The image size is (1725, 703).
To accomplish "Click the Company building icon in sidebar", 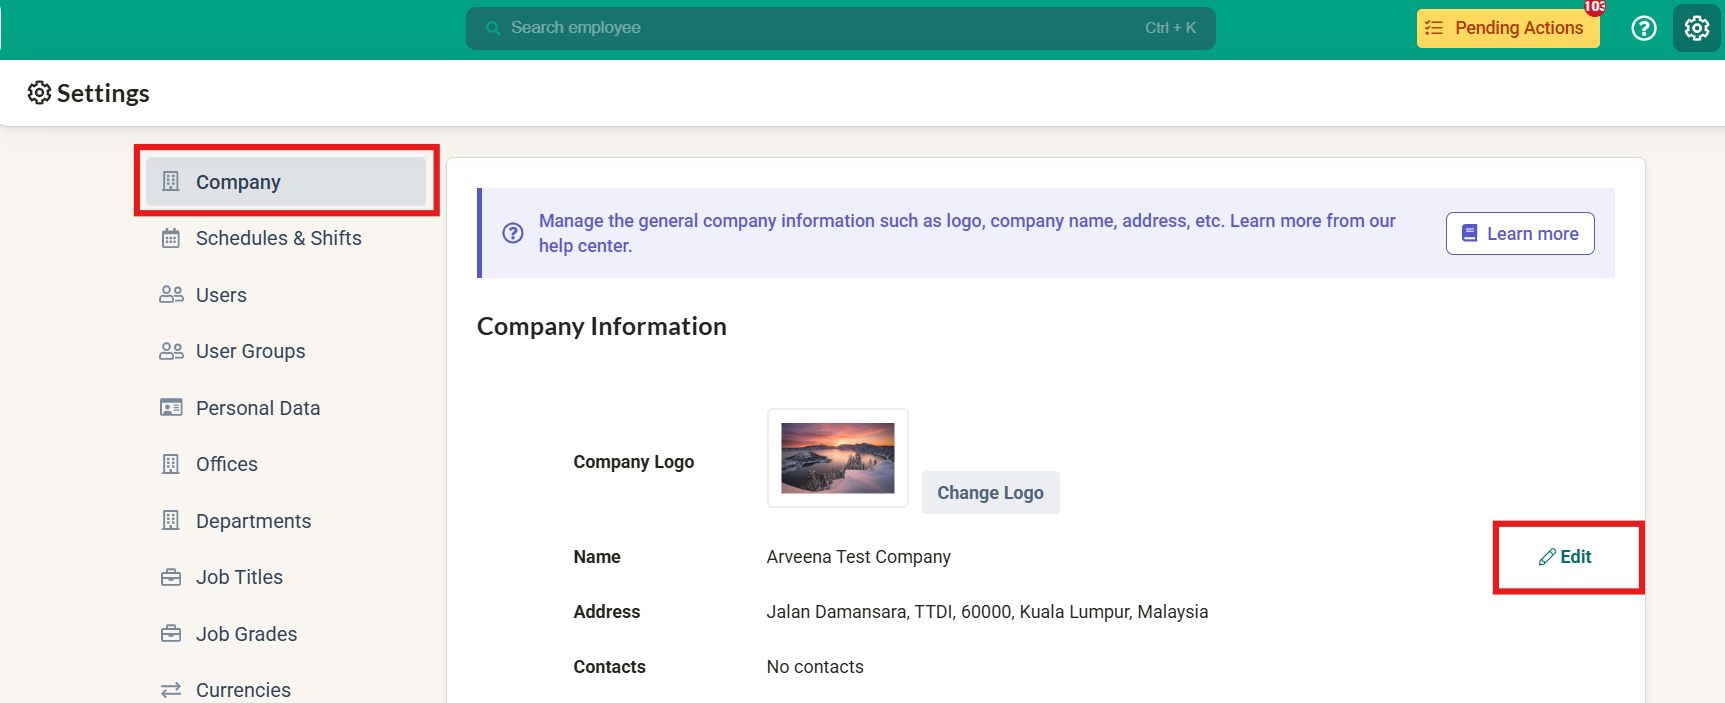I will tap(171, 181).
